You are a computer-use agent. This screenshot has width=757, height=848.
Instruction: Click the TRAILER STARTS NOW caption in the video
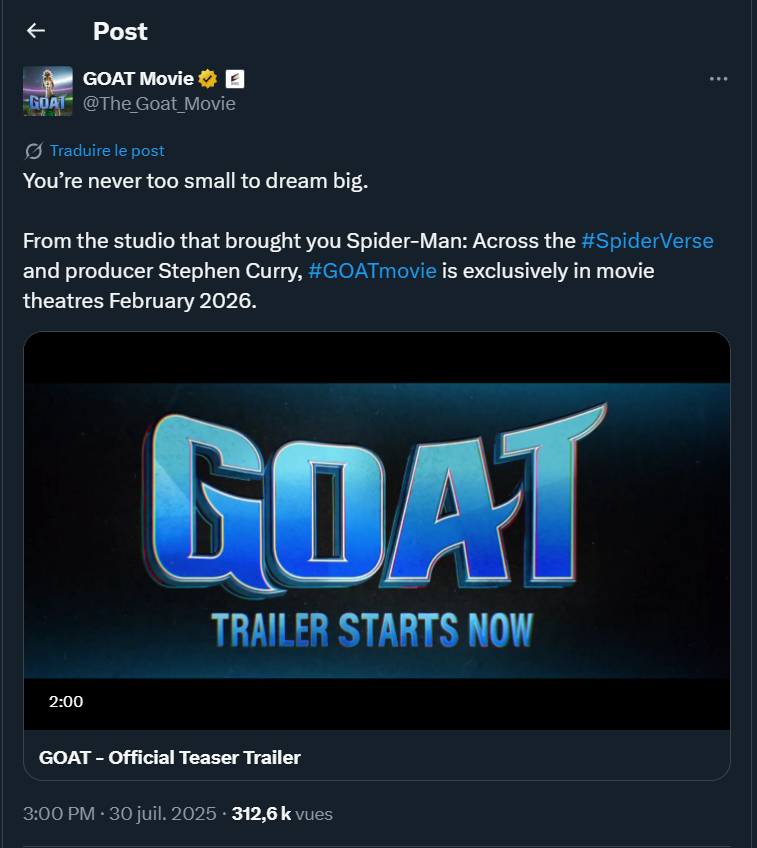[372, 630]
